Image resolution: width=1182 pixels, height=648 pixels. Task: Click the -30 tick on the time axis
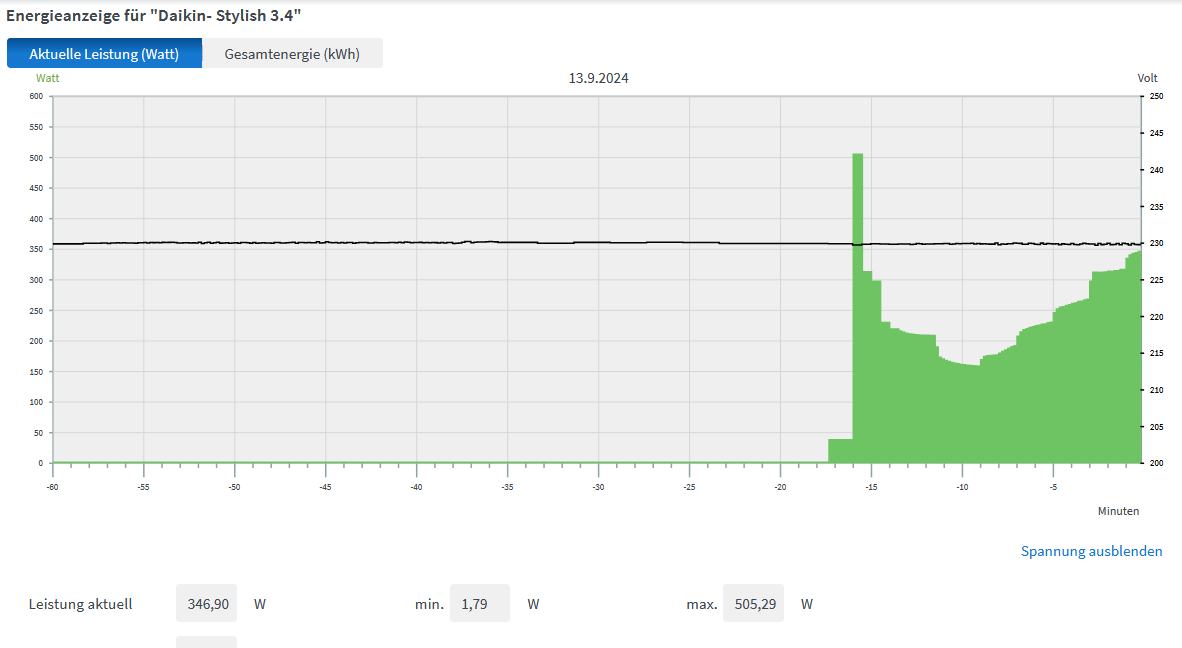point(598,487)
